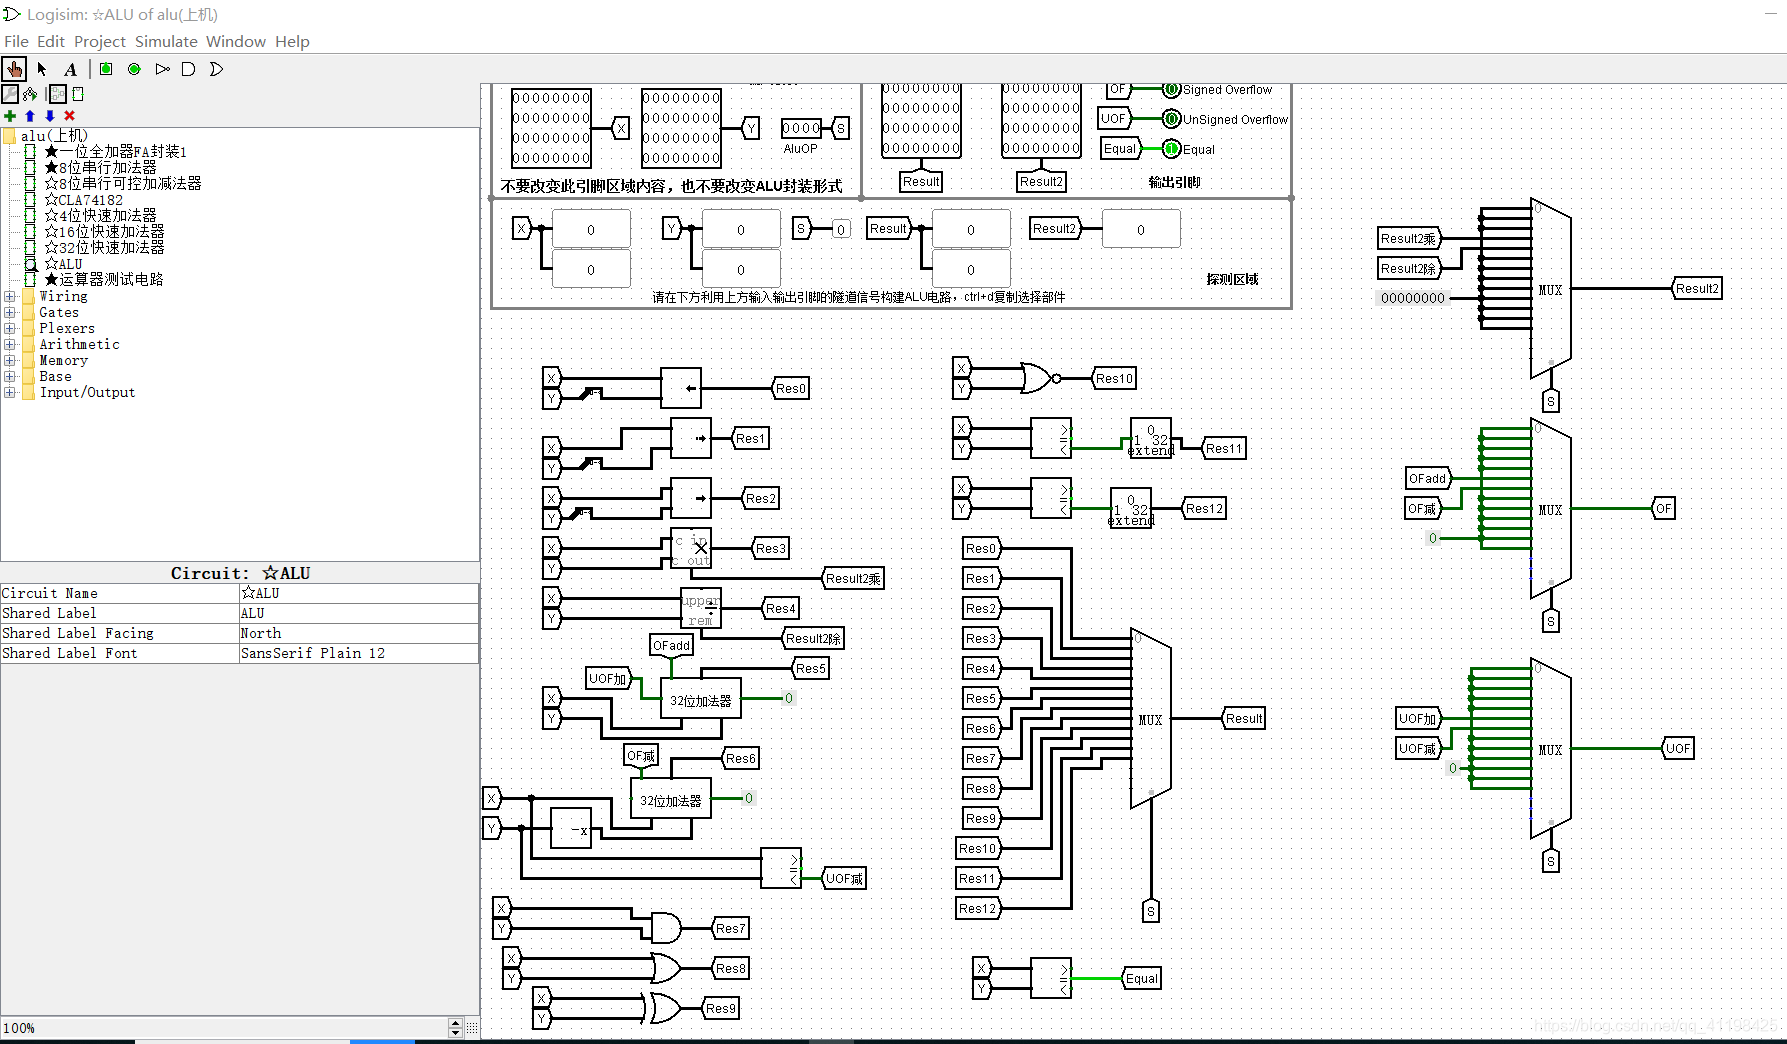Viewport: 1787px width, 1044px height.
Task: Click the comparator feeding the Equal tunnel
Action: coord(1051,978)
